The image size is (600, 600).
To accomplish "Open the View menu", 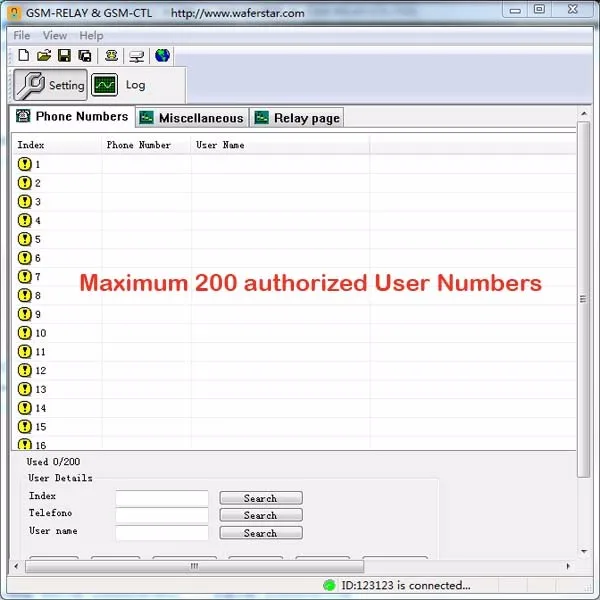I will [x=55, y=36].
